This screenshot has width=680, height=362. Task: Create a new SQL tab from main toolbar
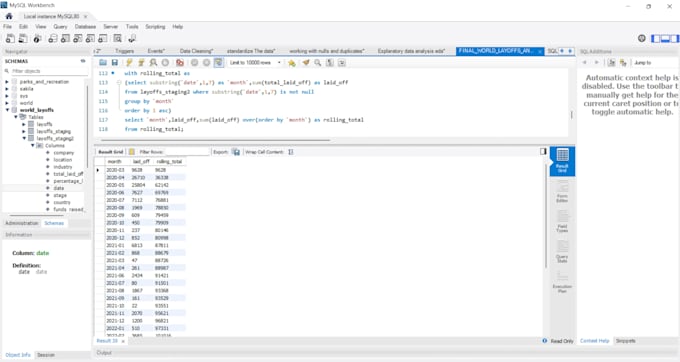pyautogui.click(x=10, y=39)
